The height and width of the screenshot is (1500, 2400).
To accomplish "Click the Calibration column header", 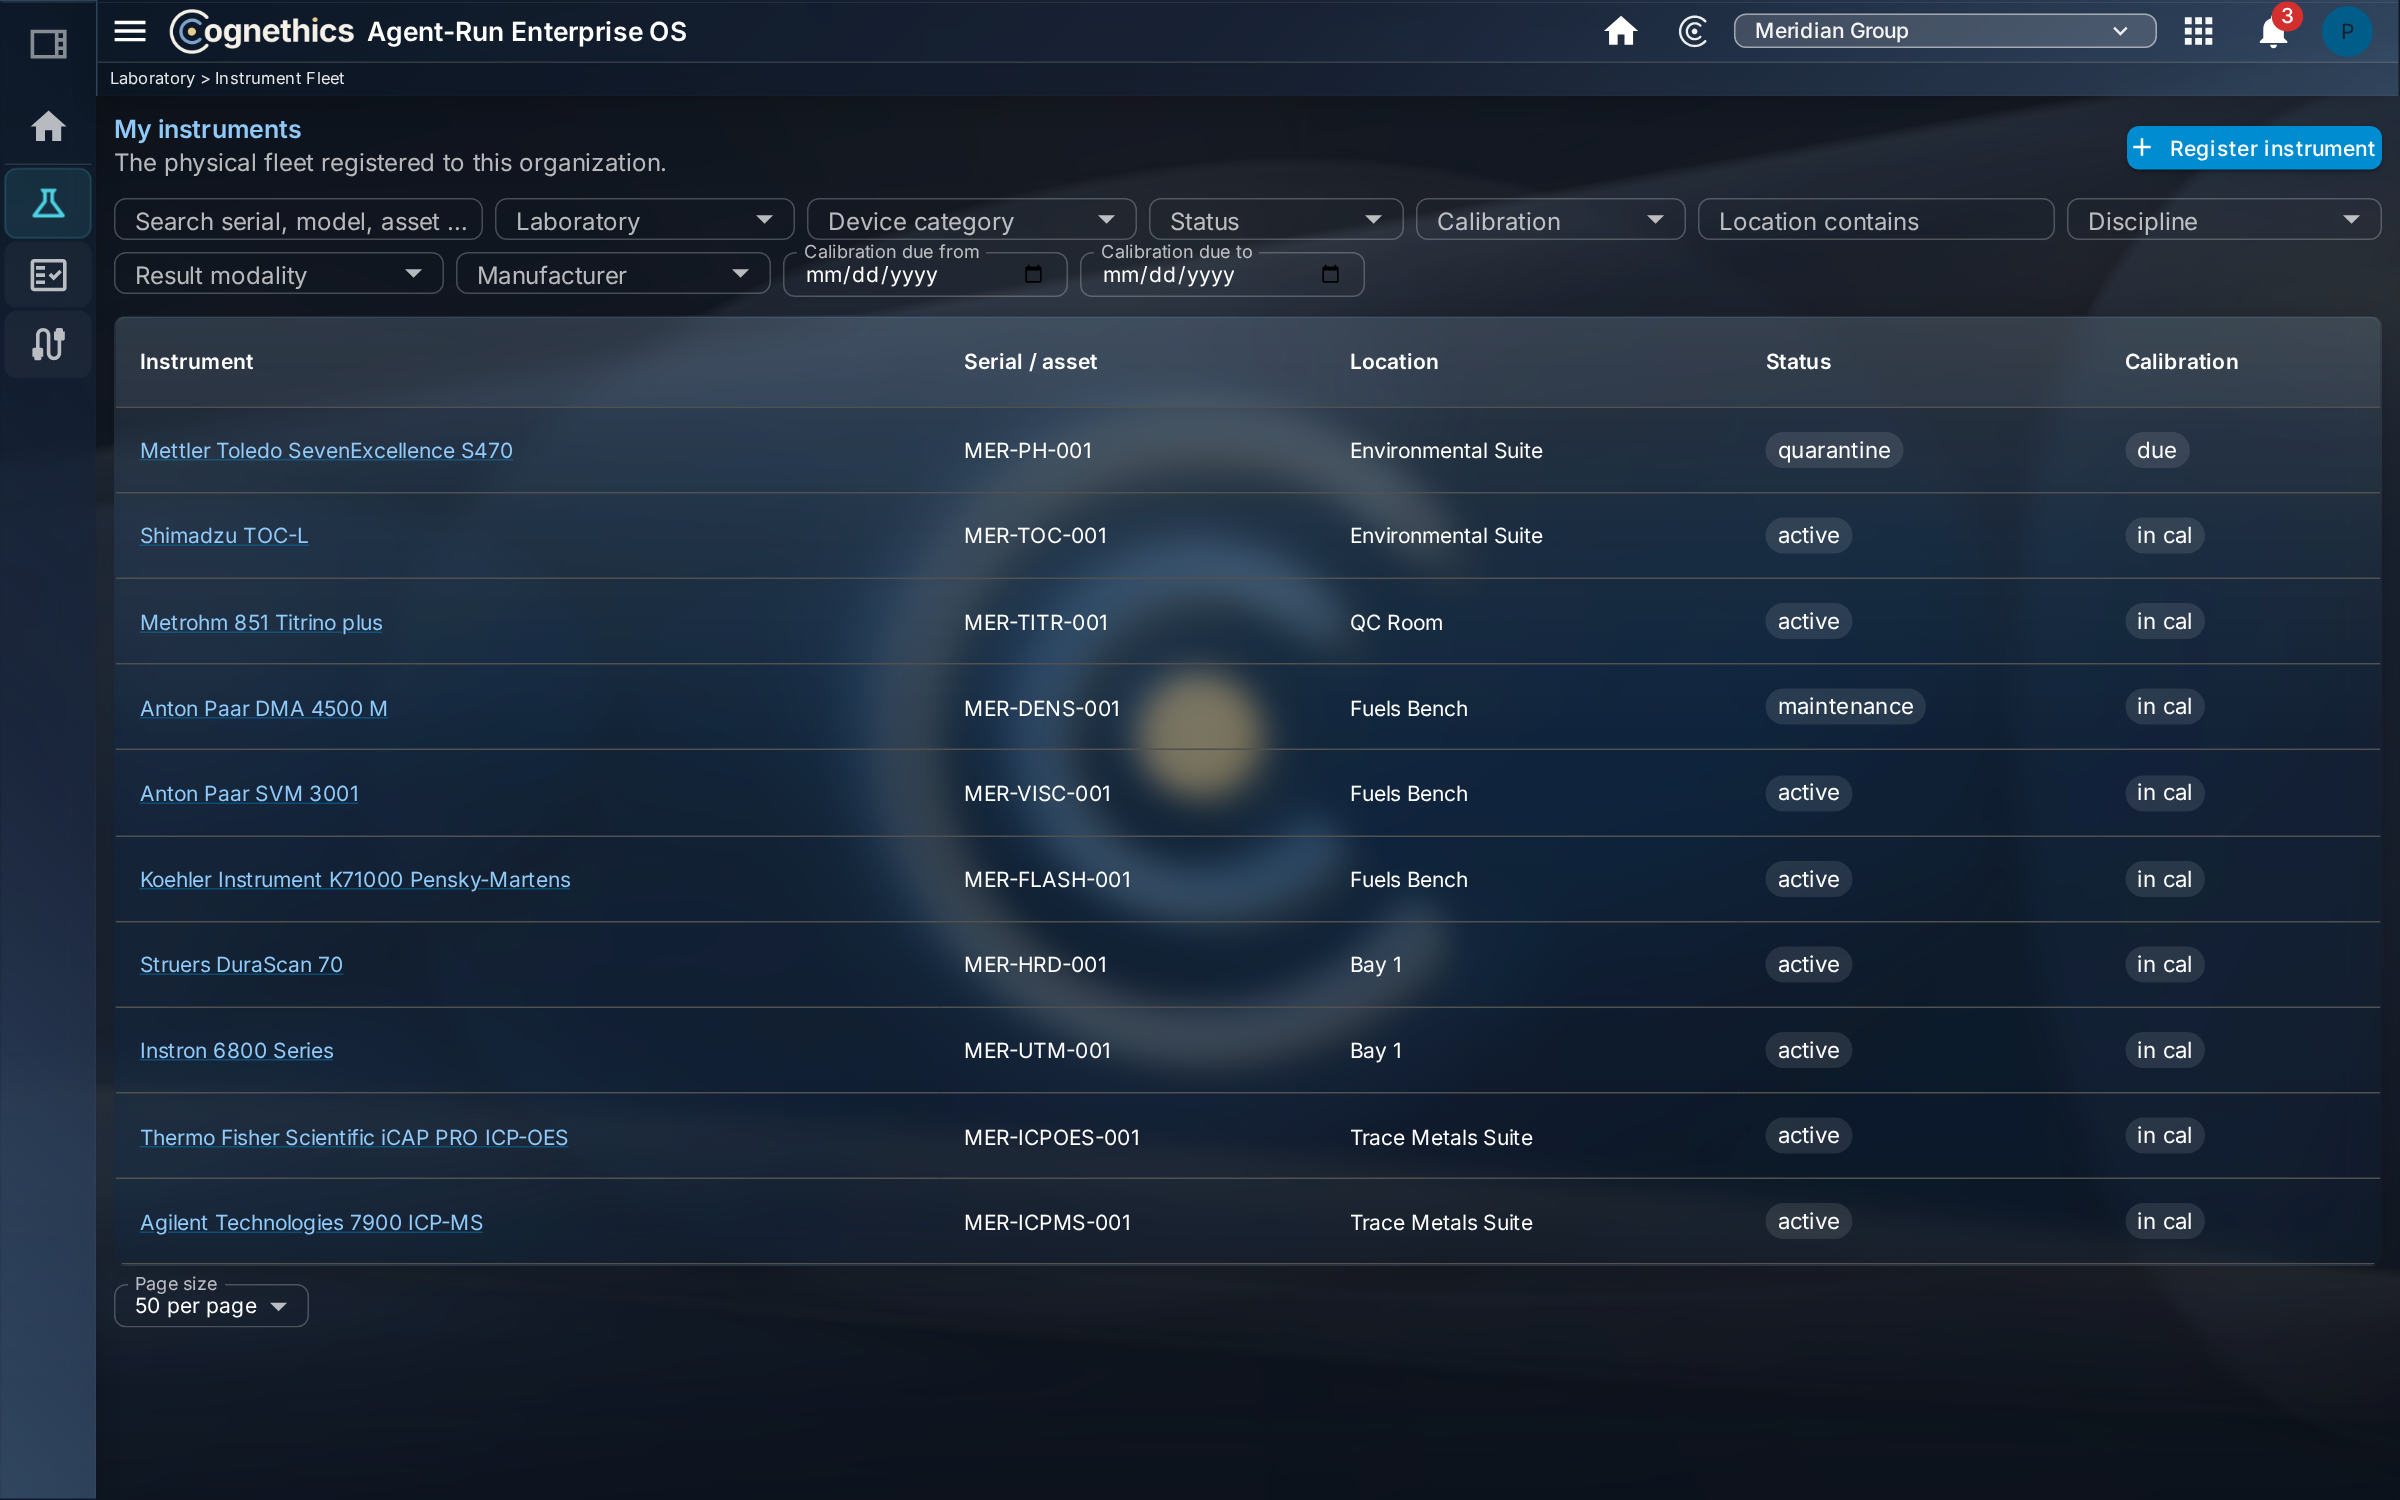I will (x=2181, y=361).
